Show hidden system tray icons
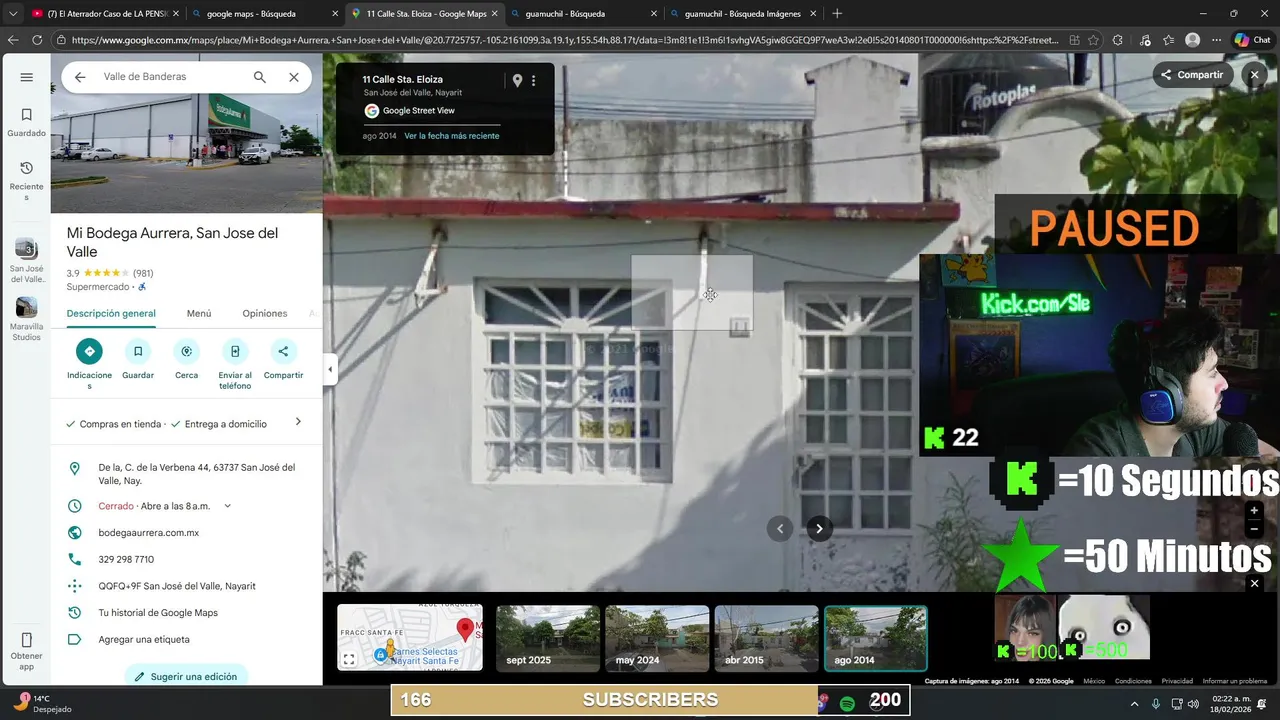Image resolution: width=1280 pixels, height=720 pixels. [x=1134, y=704]
